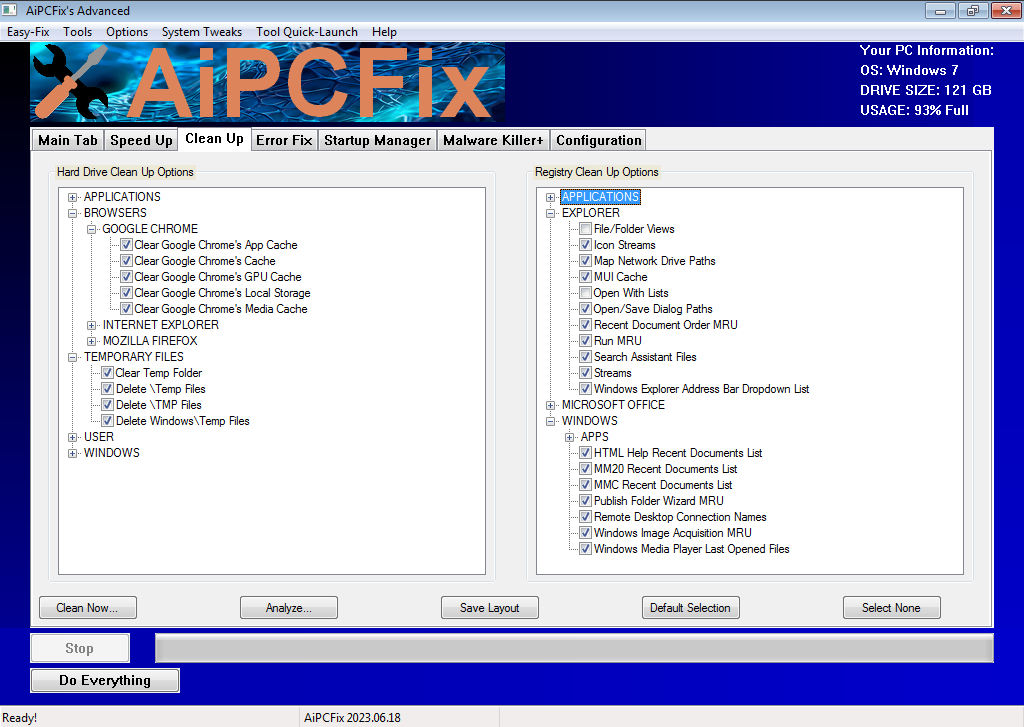Toggle Windows Media Player Last Opened Files

click(586, 549)
